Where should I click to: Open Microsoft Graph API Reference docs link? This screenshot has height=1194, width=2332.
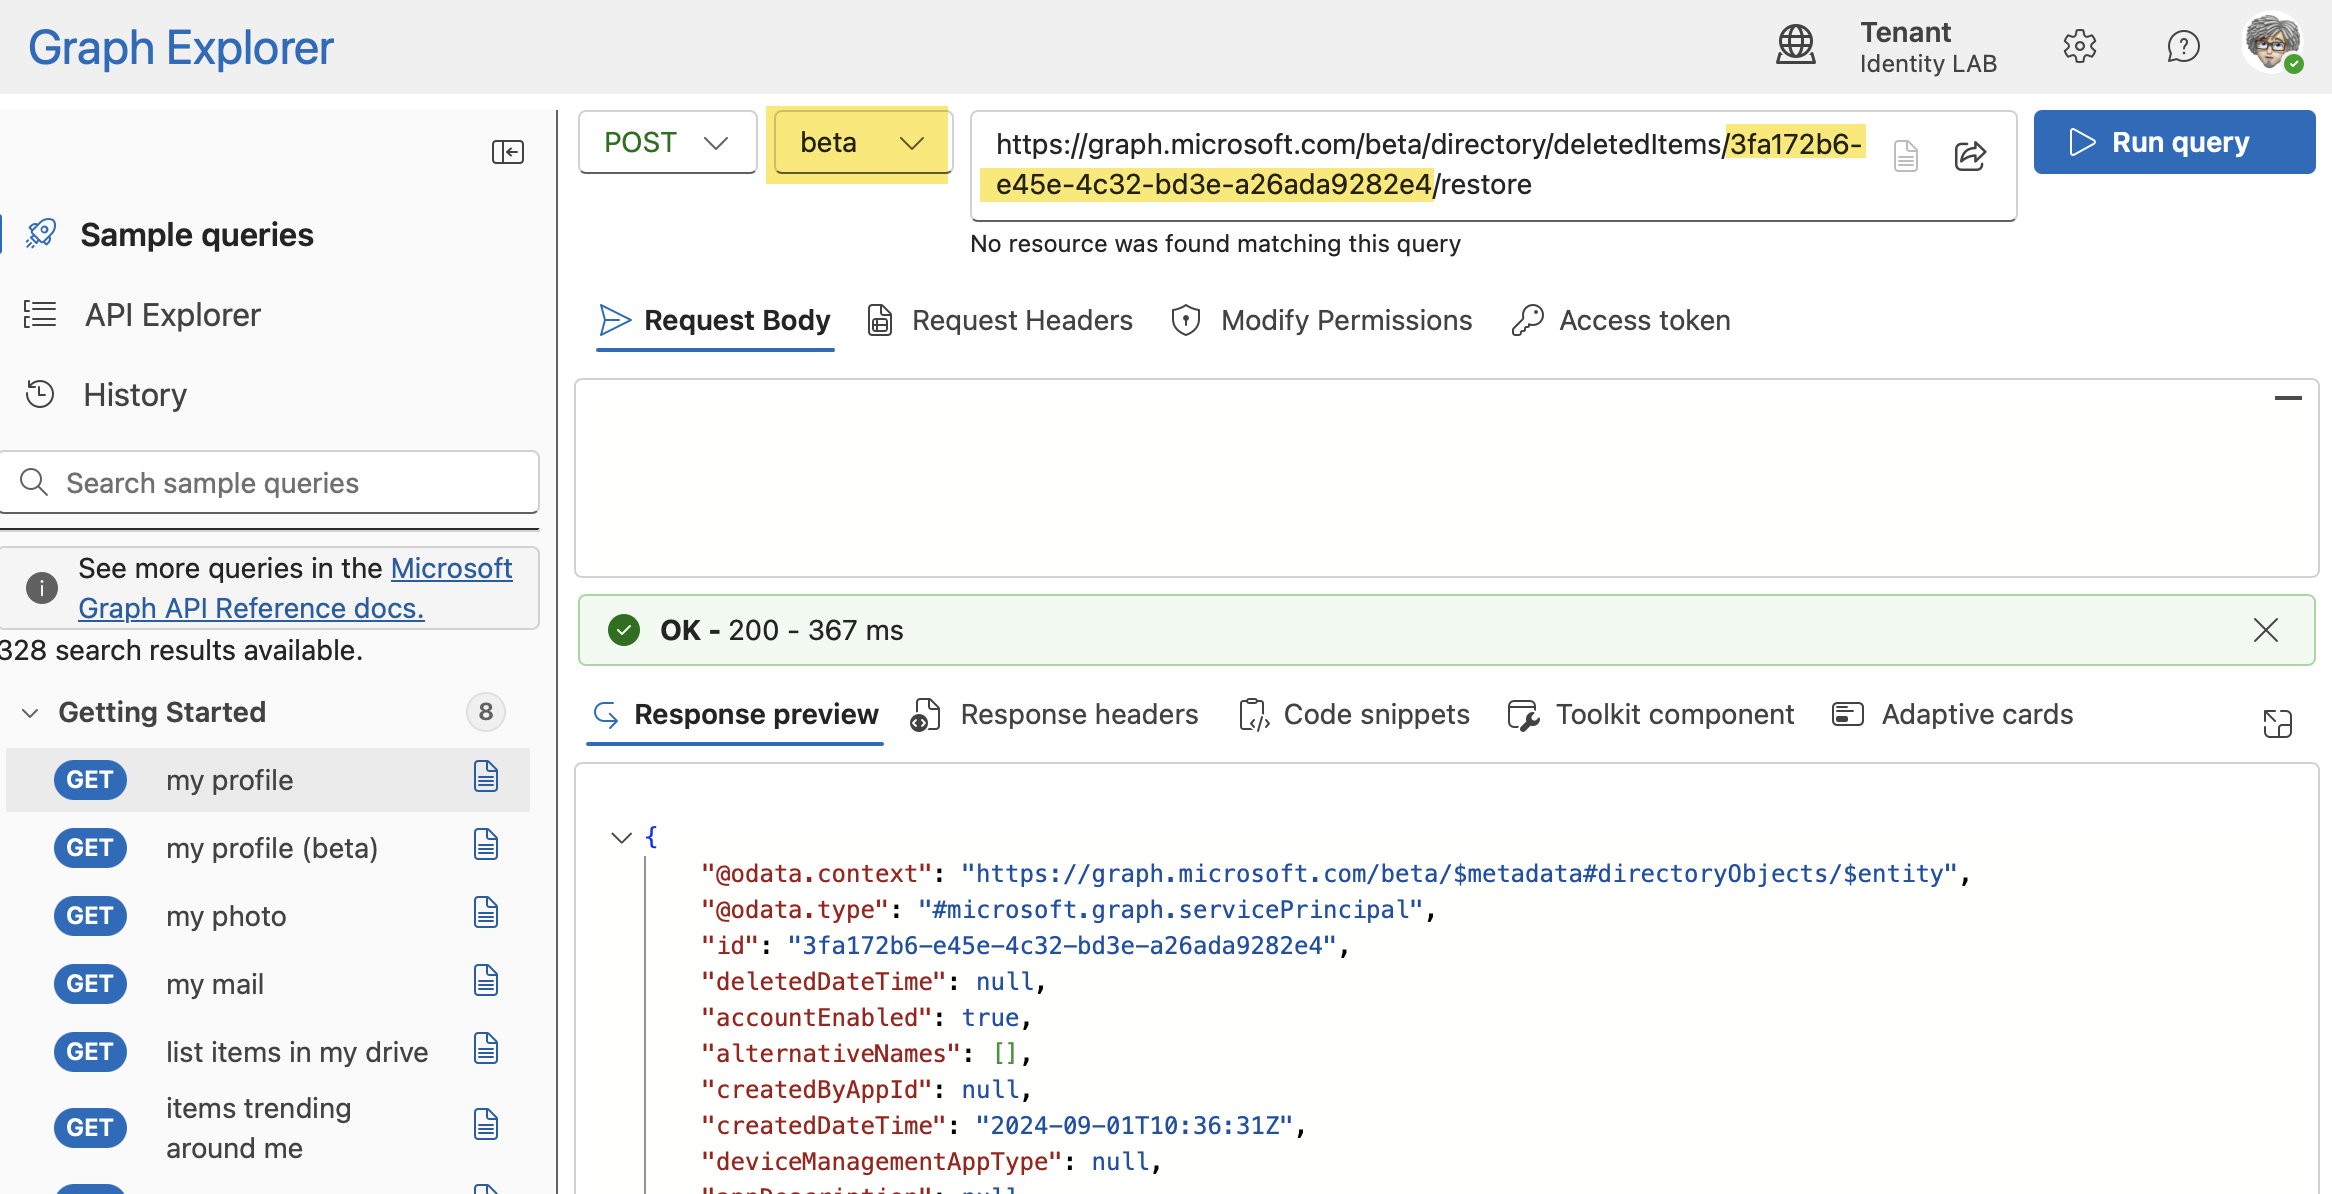click(295, 588)
